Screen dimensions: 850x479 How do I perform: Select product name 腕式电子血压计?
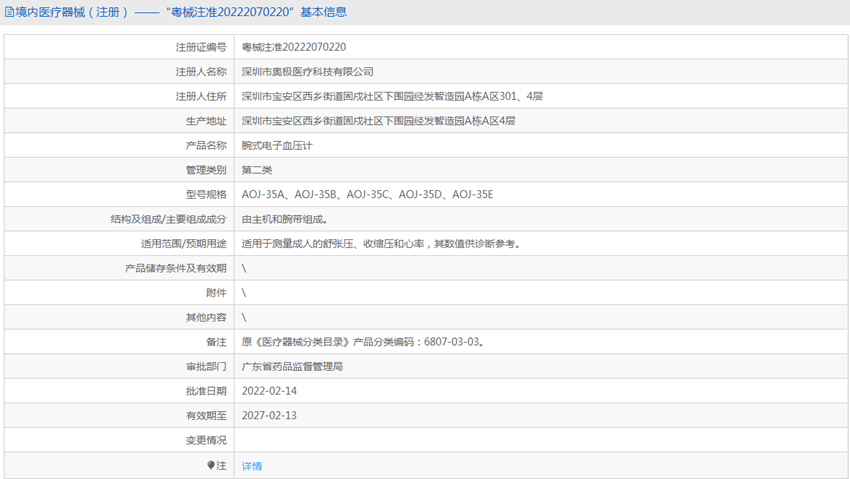[276, 145]
